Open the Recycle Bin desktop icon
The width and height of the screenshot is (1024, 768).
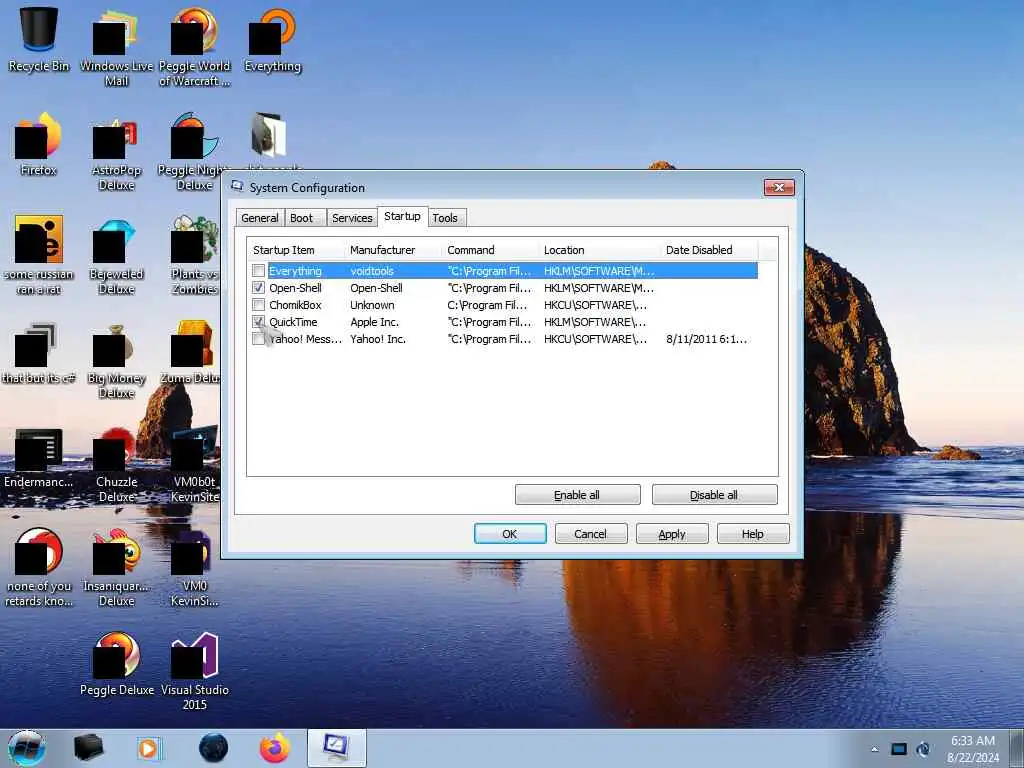point(39,39)
